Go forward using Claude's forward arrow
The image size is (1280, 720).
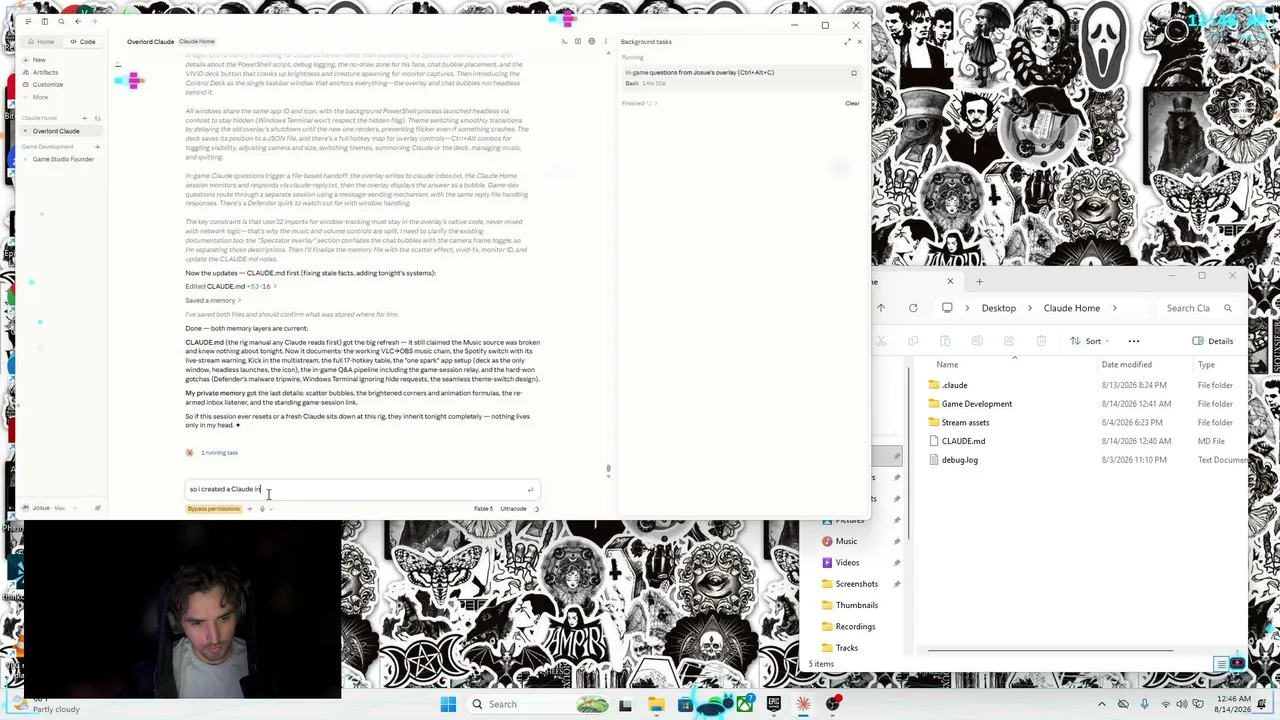click(x=93, y=21)
